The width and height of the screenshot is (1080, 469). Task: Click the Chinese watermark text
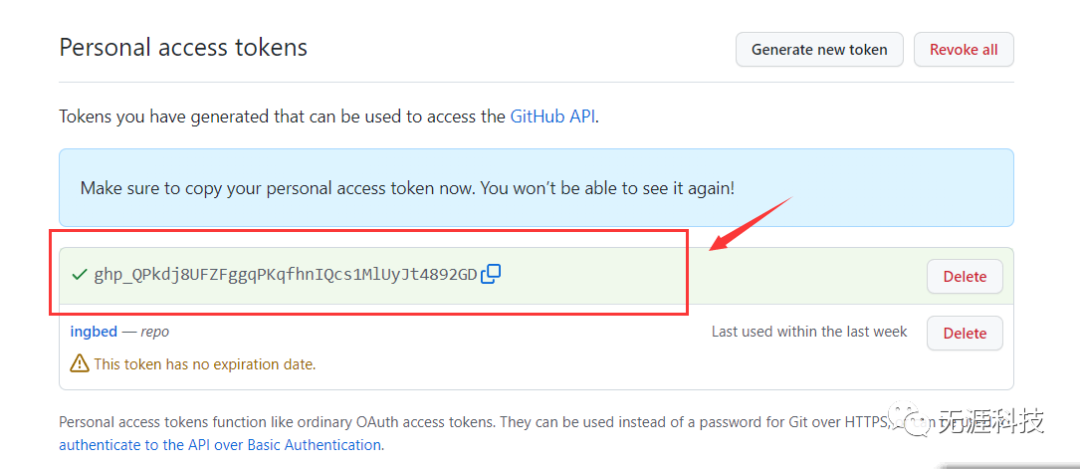point(992,421)
